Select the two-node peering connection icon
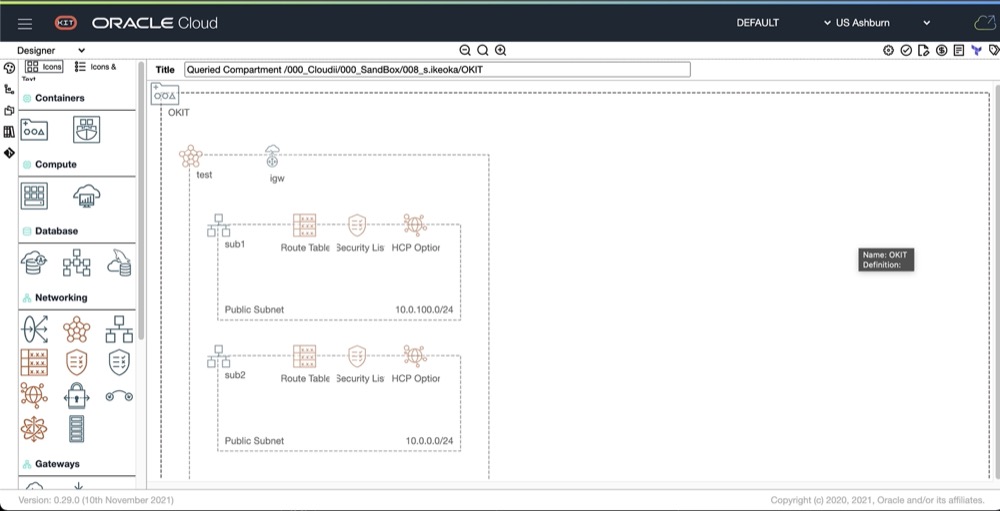 [119, 396]
